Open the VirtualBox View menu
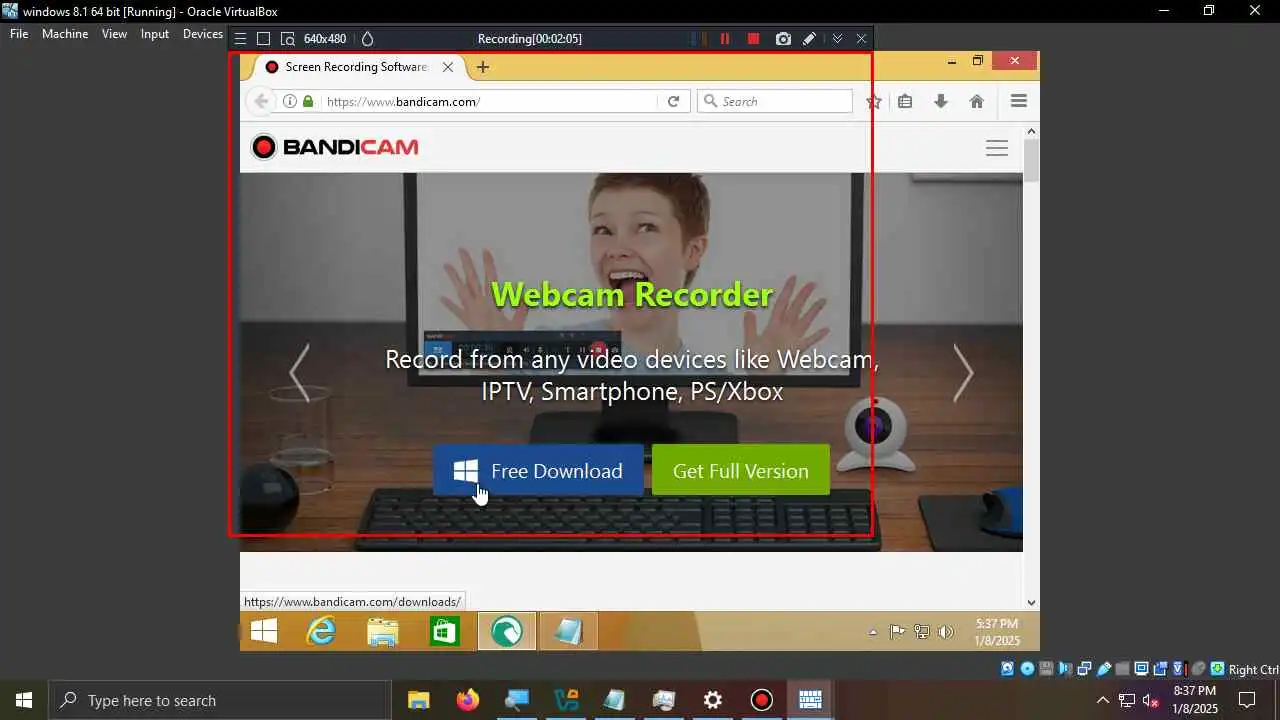The image size is (1280, 720). (114, 34)
